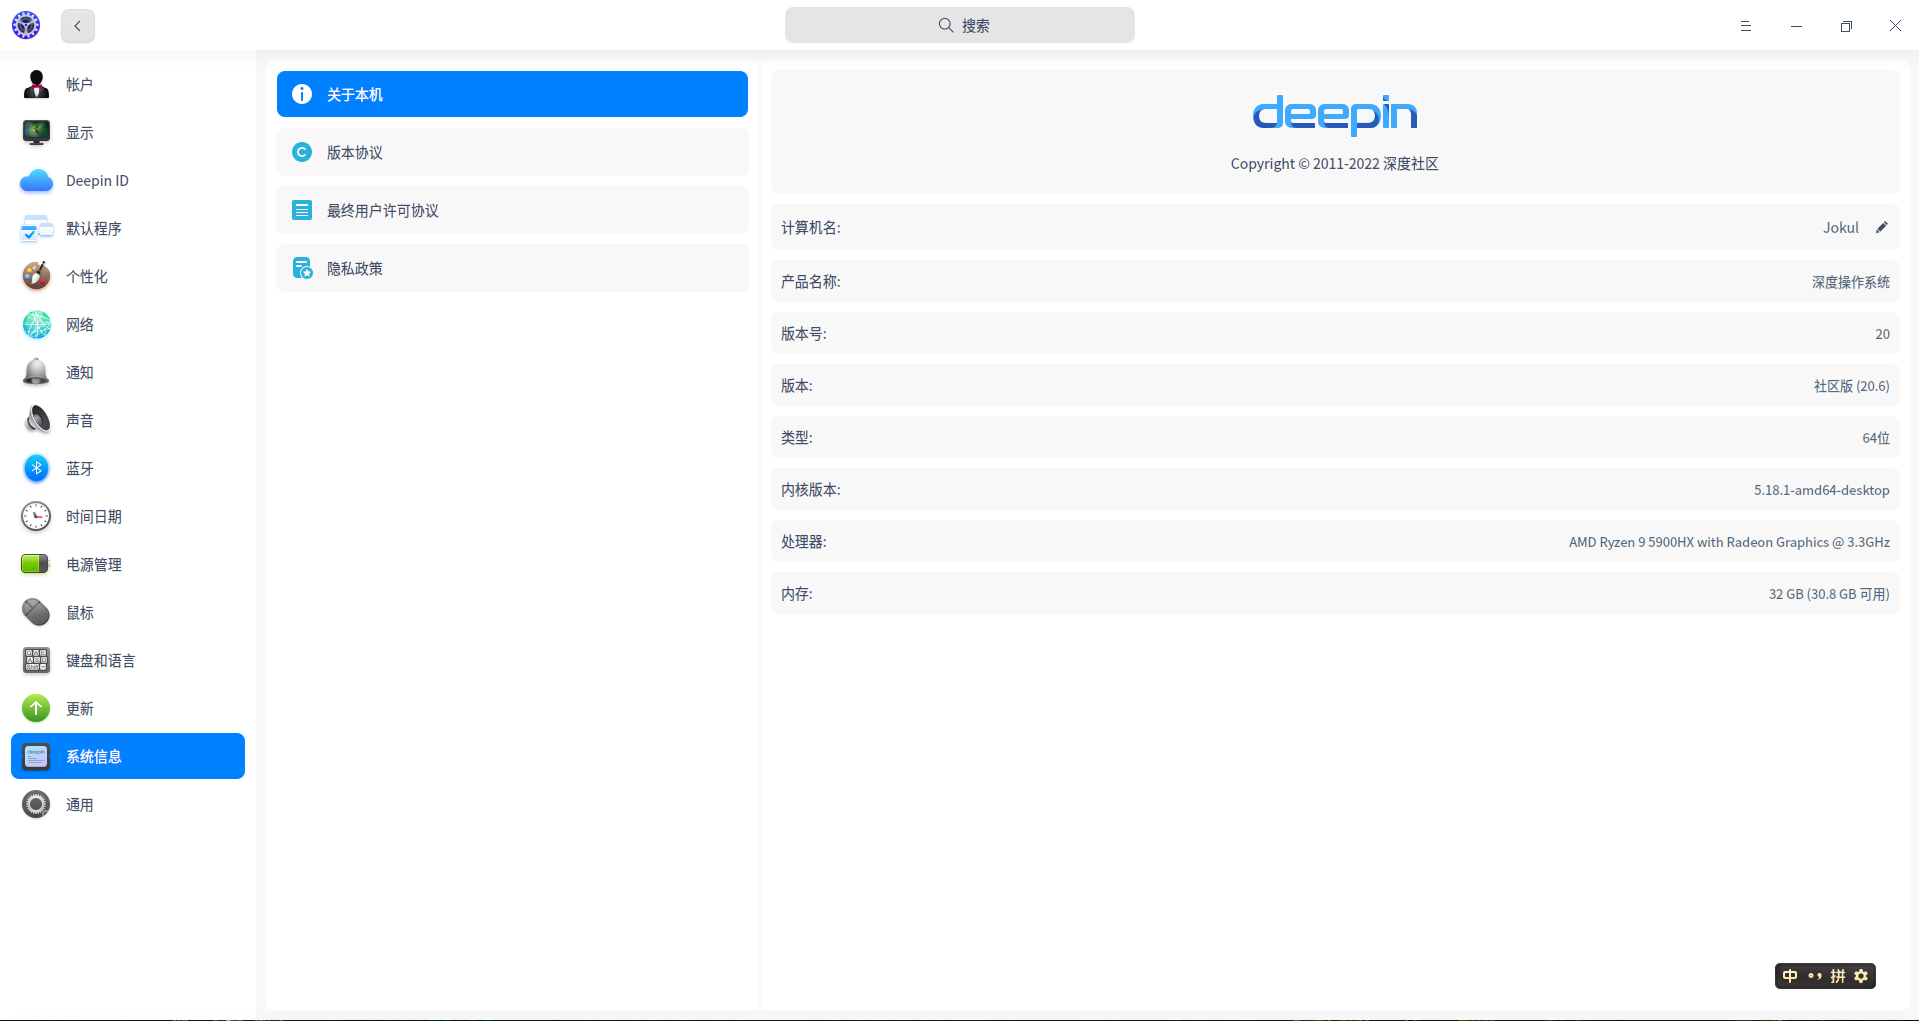Click the "版本号:" label
Screen dimensions: 1919x1021
pyautogui.click(x=804, y=334)
